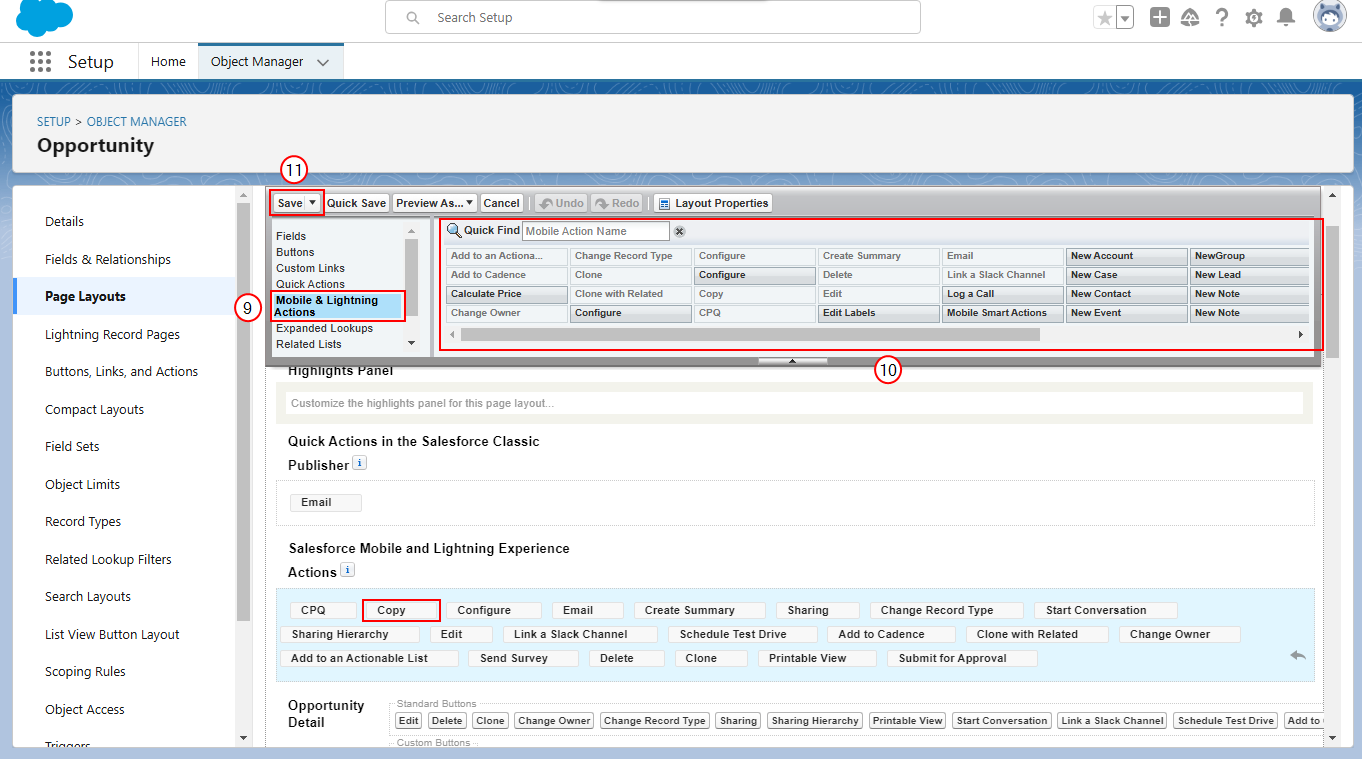Screen dimensions: 1362x759
Task: Open the user profile avatar
Action: 1329,17
